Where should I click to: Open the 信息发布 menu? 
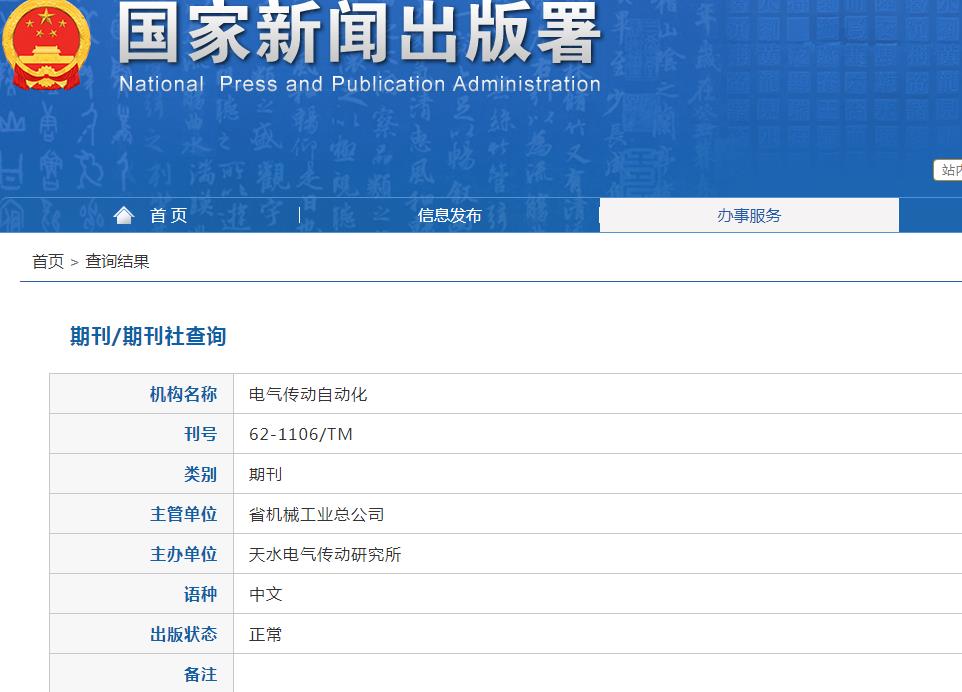pyautogui.click(x=449, y=214)
